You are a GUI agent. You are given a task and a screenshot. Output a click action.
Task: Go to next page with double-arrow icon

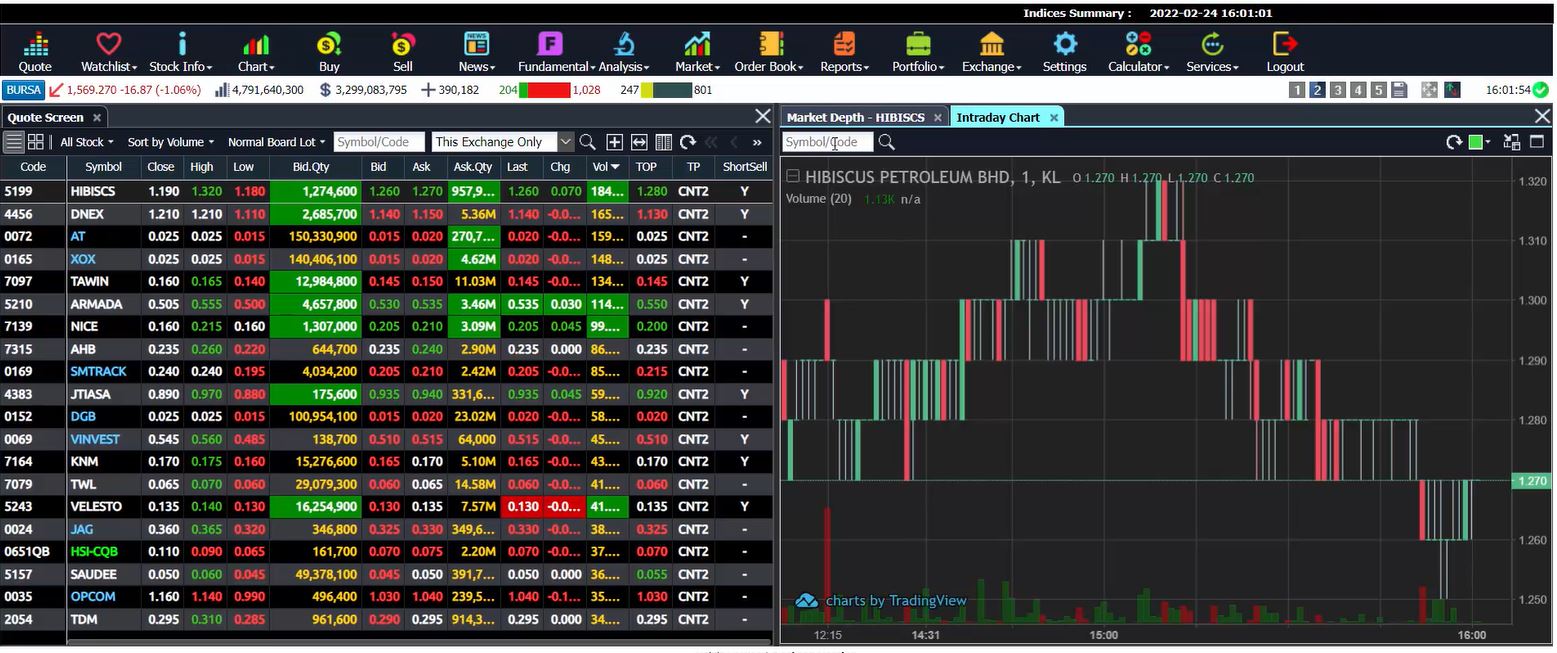pos(757,142)
